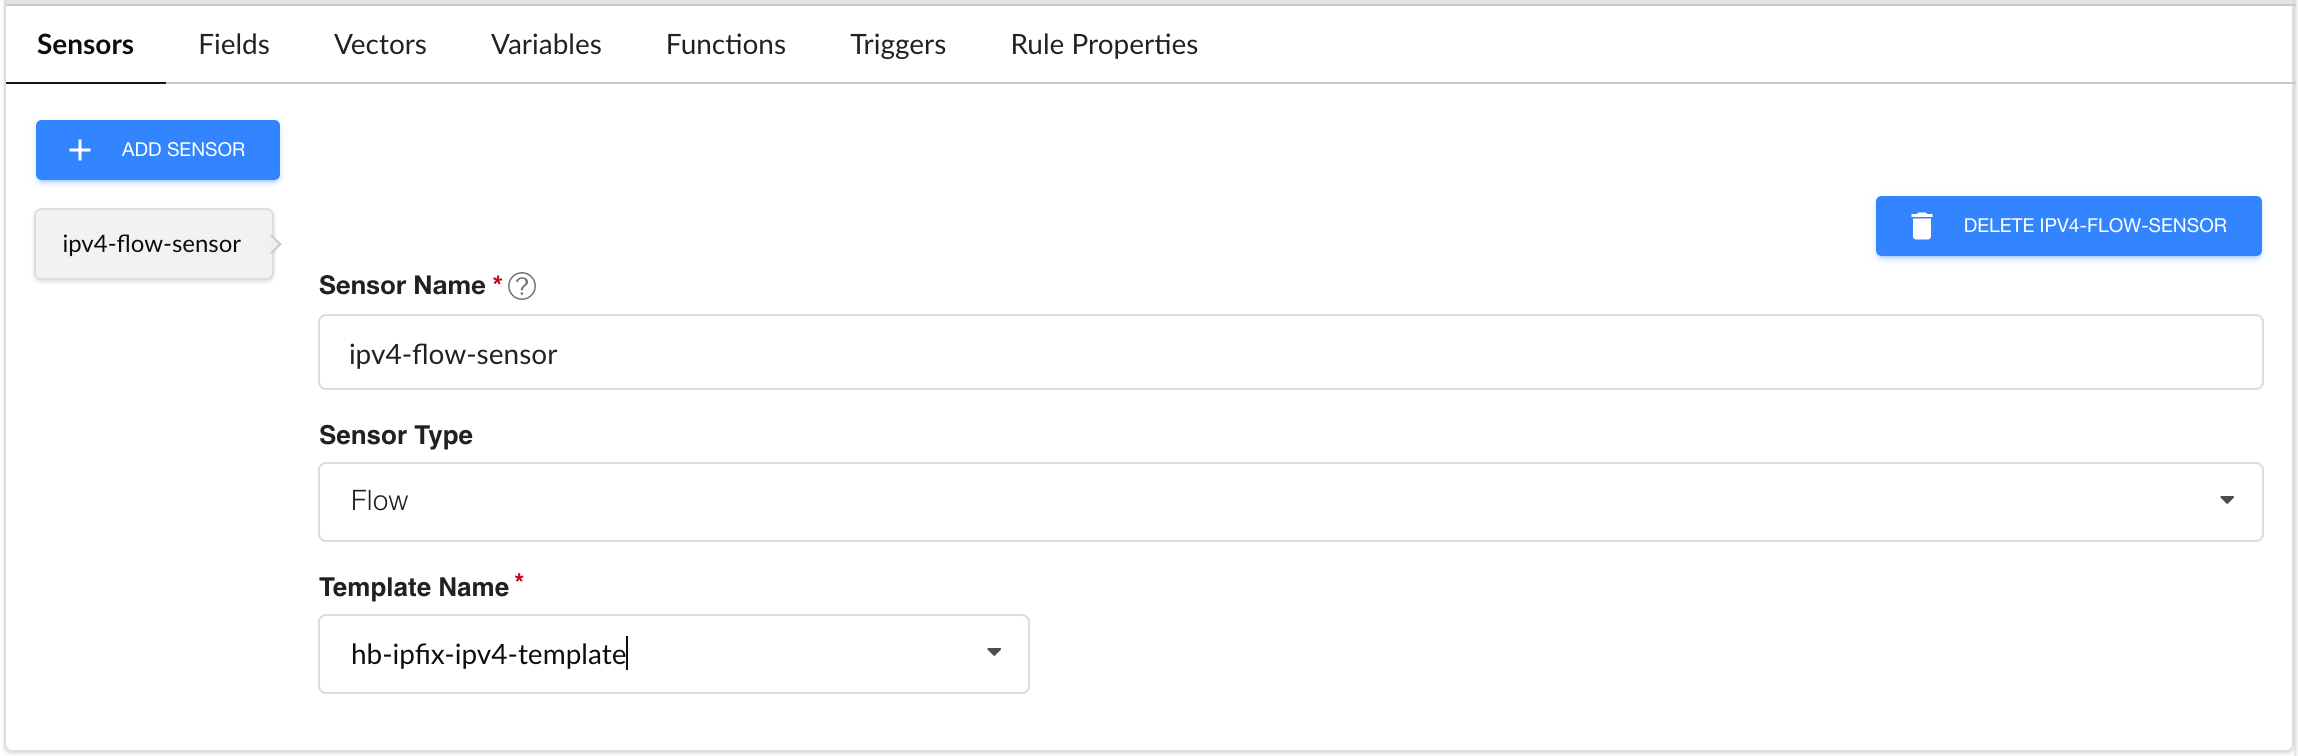Open Sensor Name help tooltip icon
This screenshot has width=2298, height=756.
point(522,287)
